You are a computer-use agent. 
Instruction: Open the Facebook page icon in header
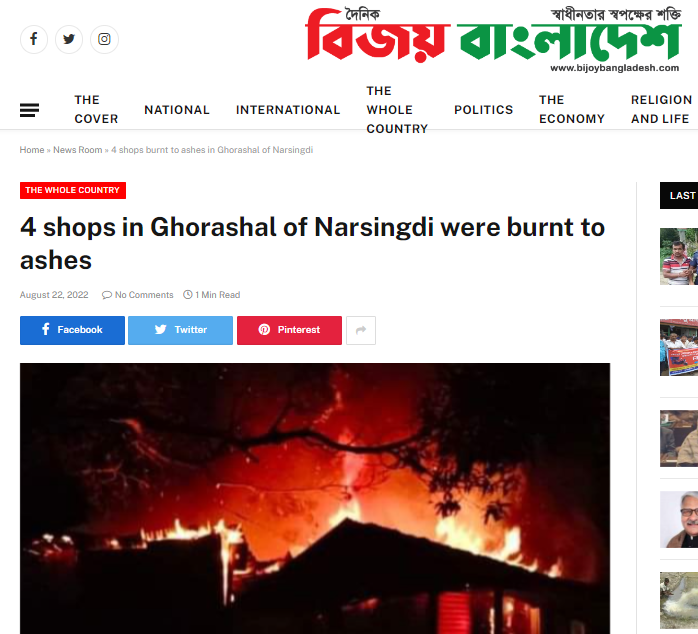(x=34, y=39)
